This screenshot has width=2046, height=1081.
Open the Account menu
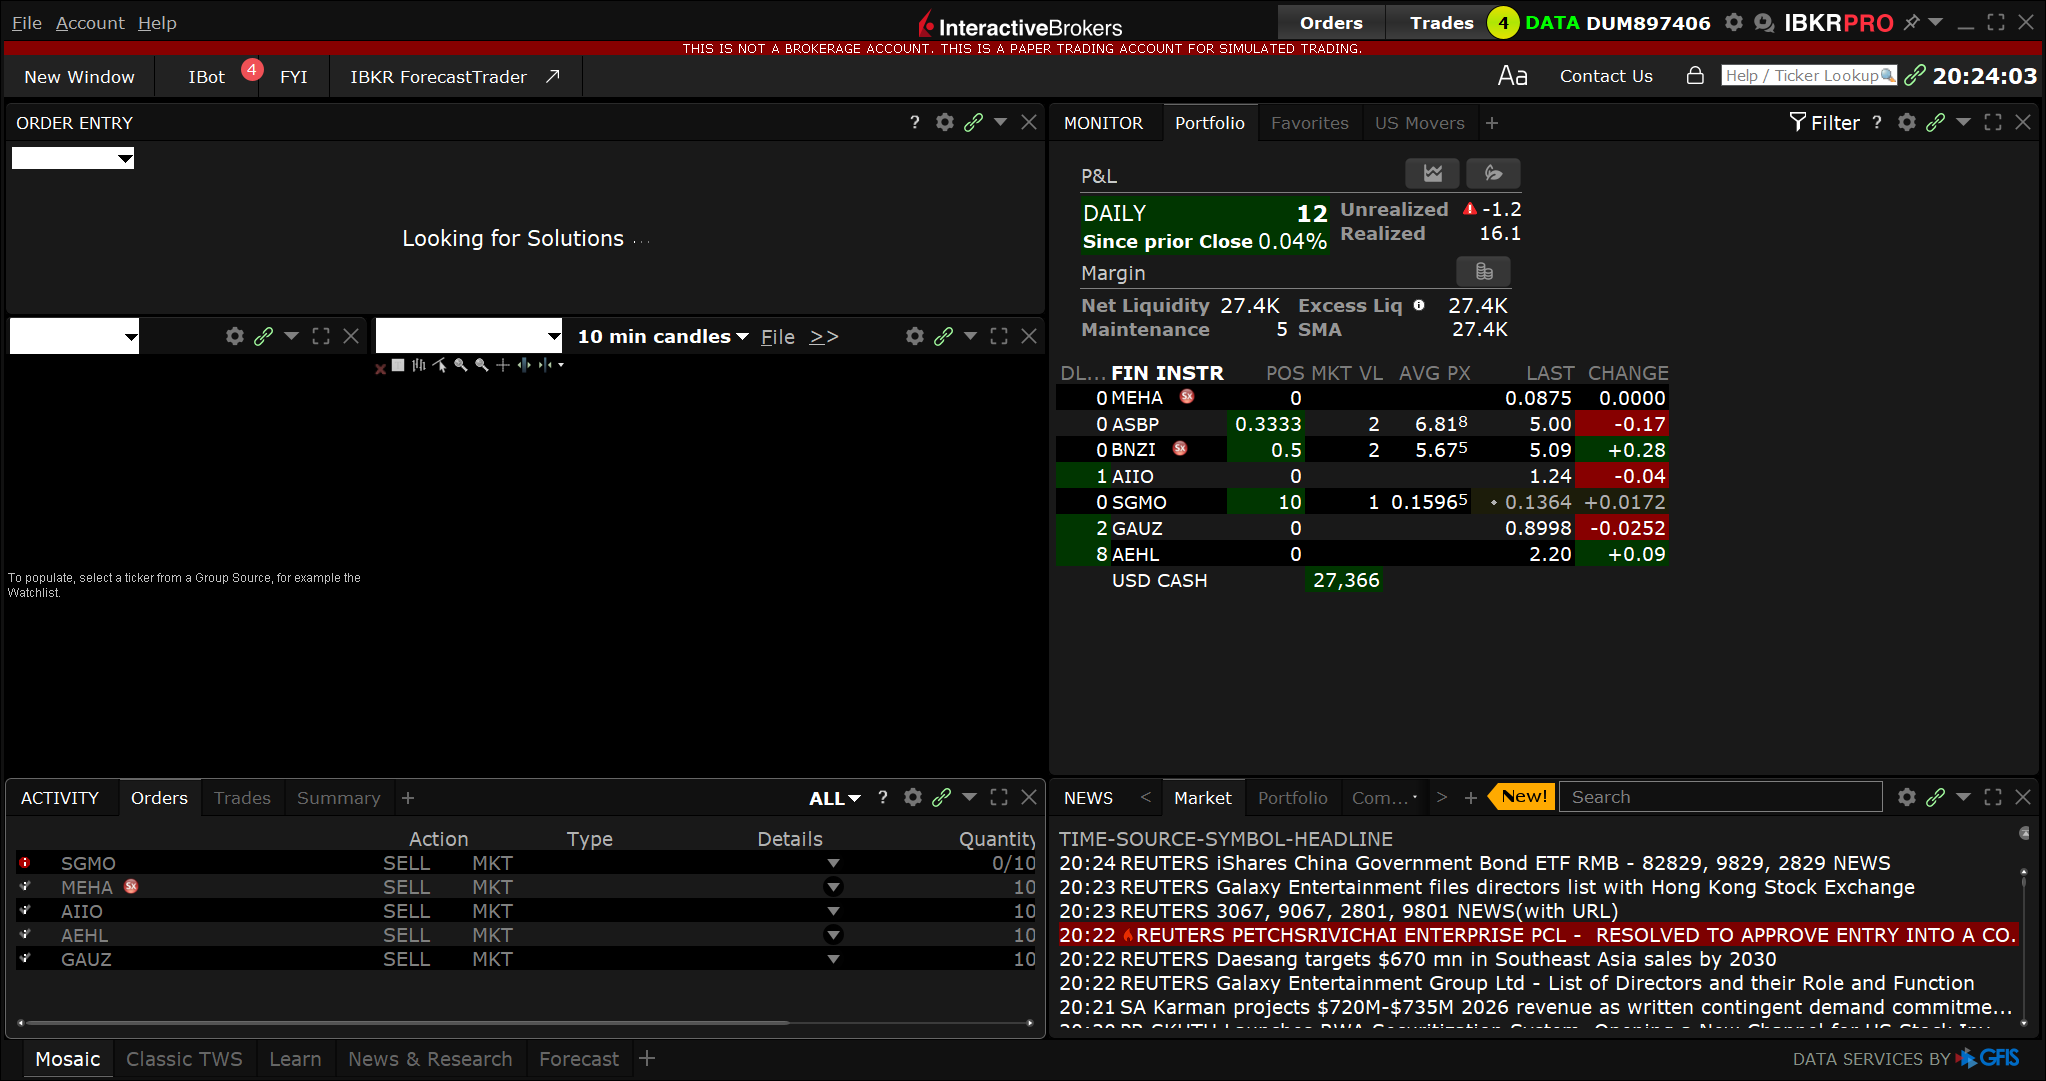90,22
